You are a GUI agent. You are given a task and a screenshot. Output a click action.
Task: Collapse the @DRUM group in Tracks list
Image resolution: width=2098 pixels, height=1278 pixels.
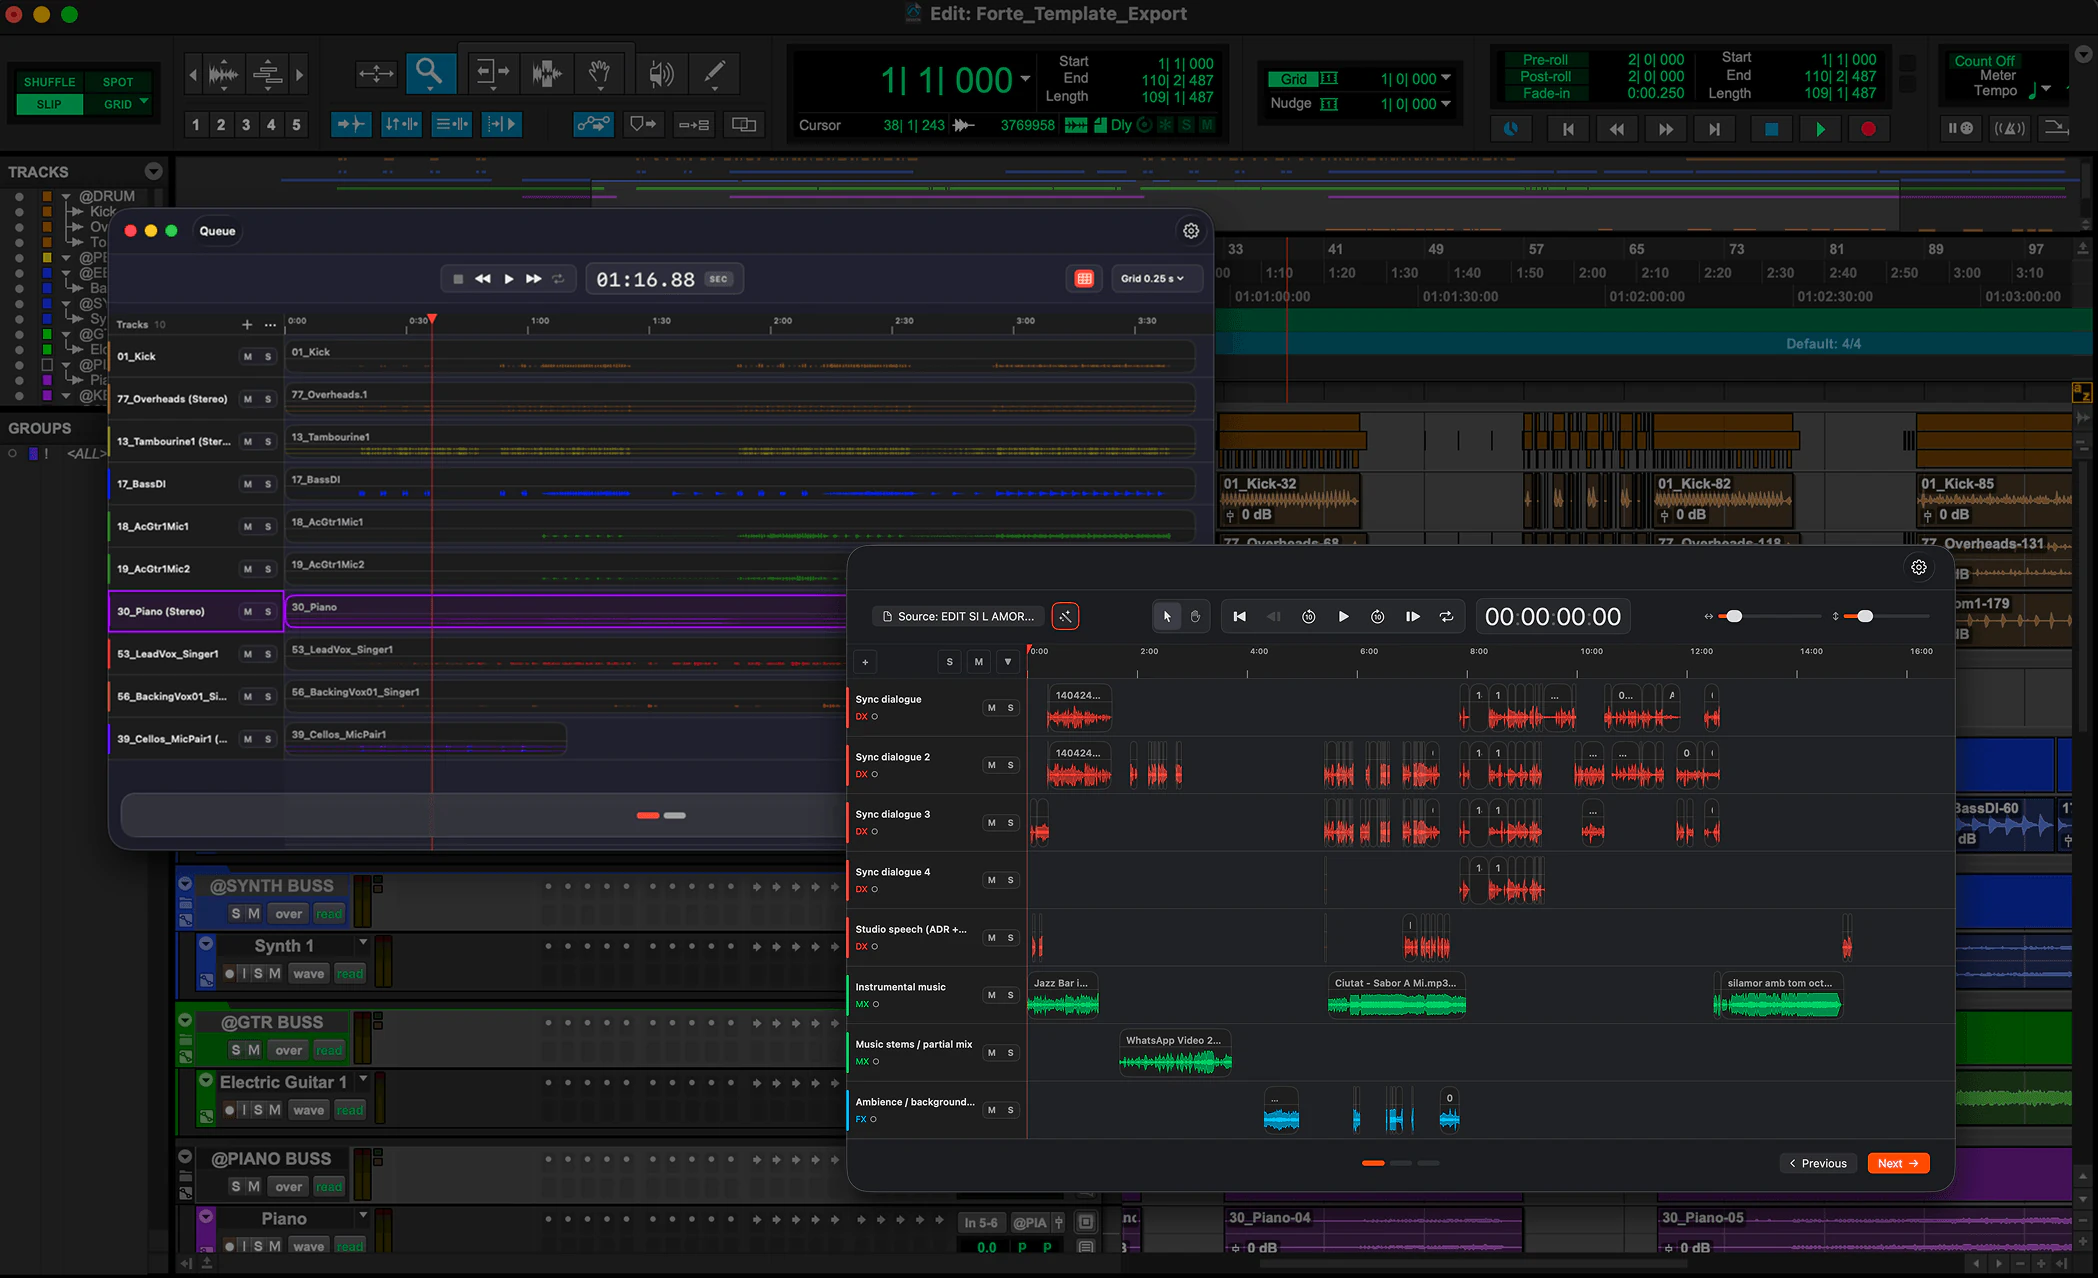(x=66, y=197)
